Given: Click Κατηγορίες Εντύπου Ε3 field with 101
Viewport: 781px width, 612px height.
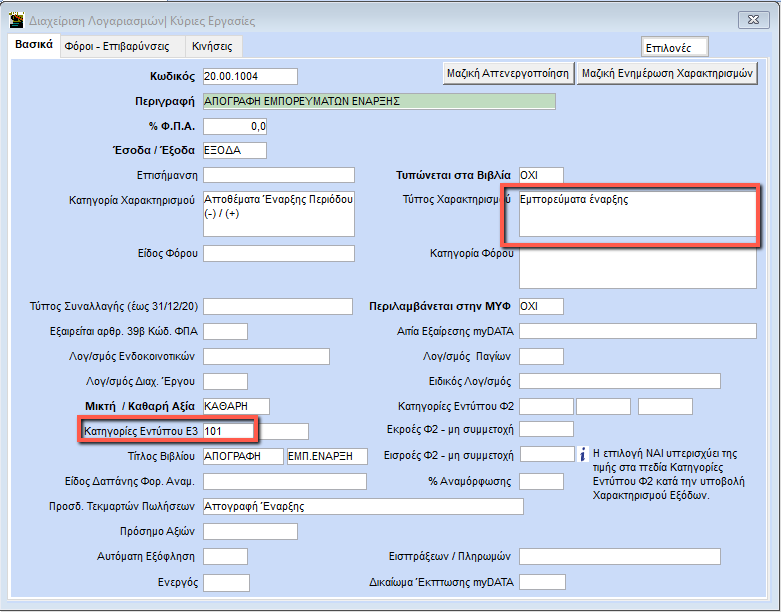Looking at the screenshot, I should point(228,431).
